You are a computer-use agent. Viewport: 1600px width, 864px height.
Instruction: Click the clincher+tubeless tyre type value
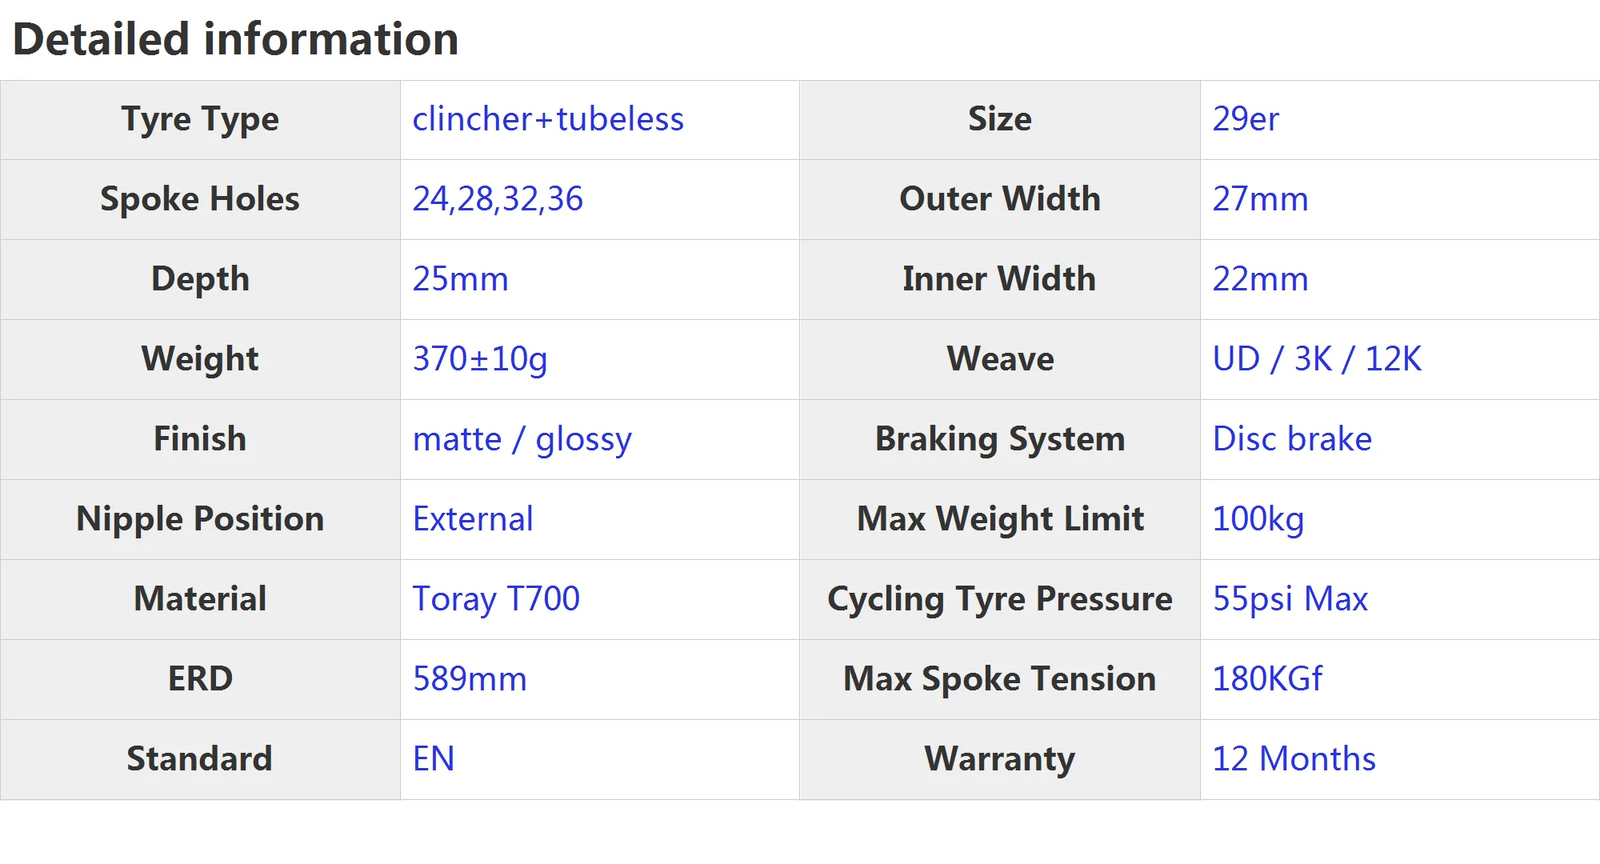tap(548, 119)
